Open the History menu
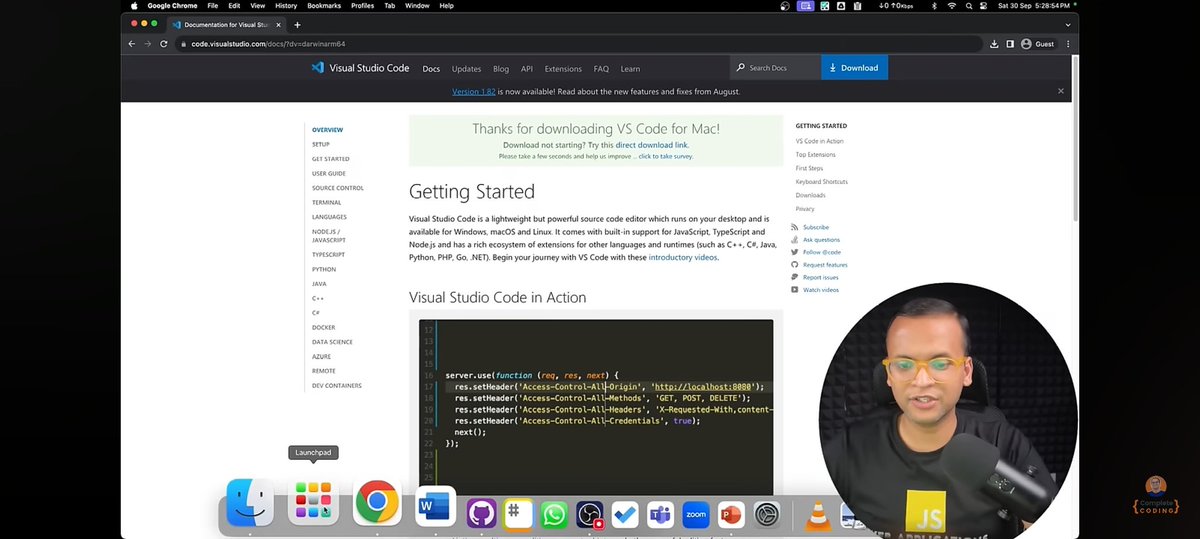Image resolution: width=1200 pixels, height=539 pixels. pyautogui.click(x=286, y=5)
